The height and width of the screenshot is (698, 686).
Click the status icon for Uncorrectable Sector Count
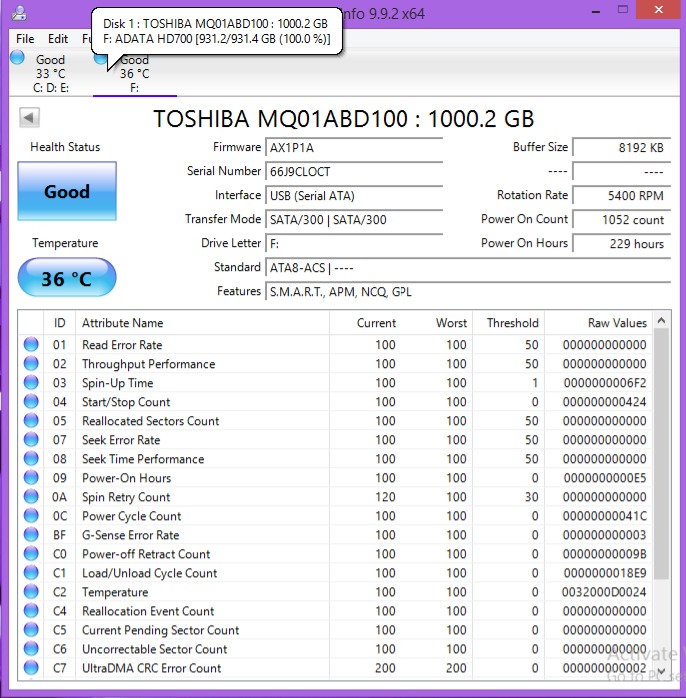[31, 649]
